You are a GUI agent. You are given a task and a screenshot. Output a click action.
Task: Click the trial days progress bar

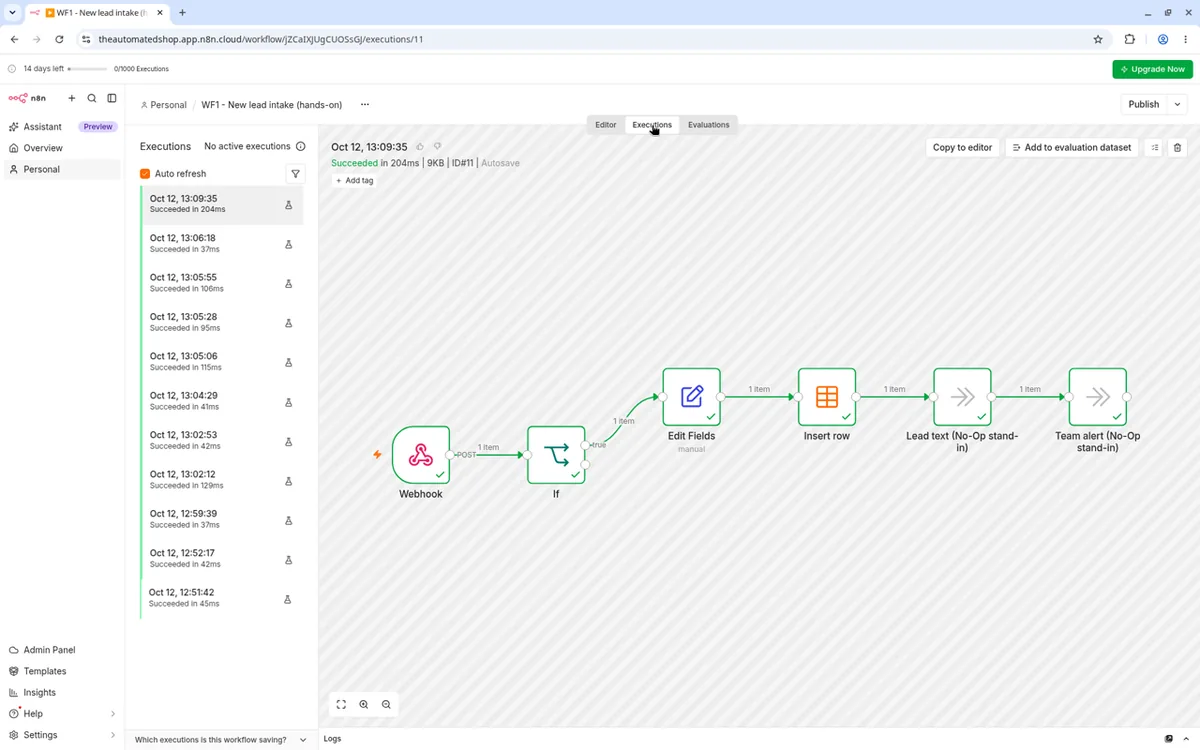coord(87,69)
